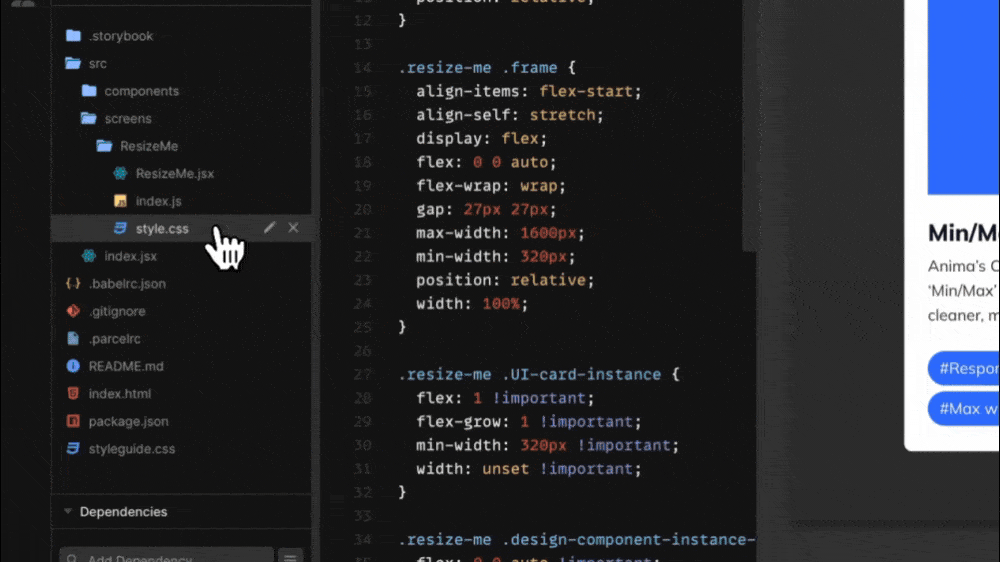The height and width of the screenshot is (562, 1000).
Task: Click the CSS icon beside styleguide.css
Action: click(x=73, y=449)
